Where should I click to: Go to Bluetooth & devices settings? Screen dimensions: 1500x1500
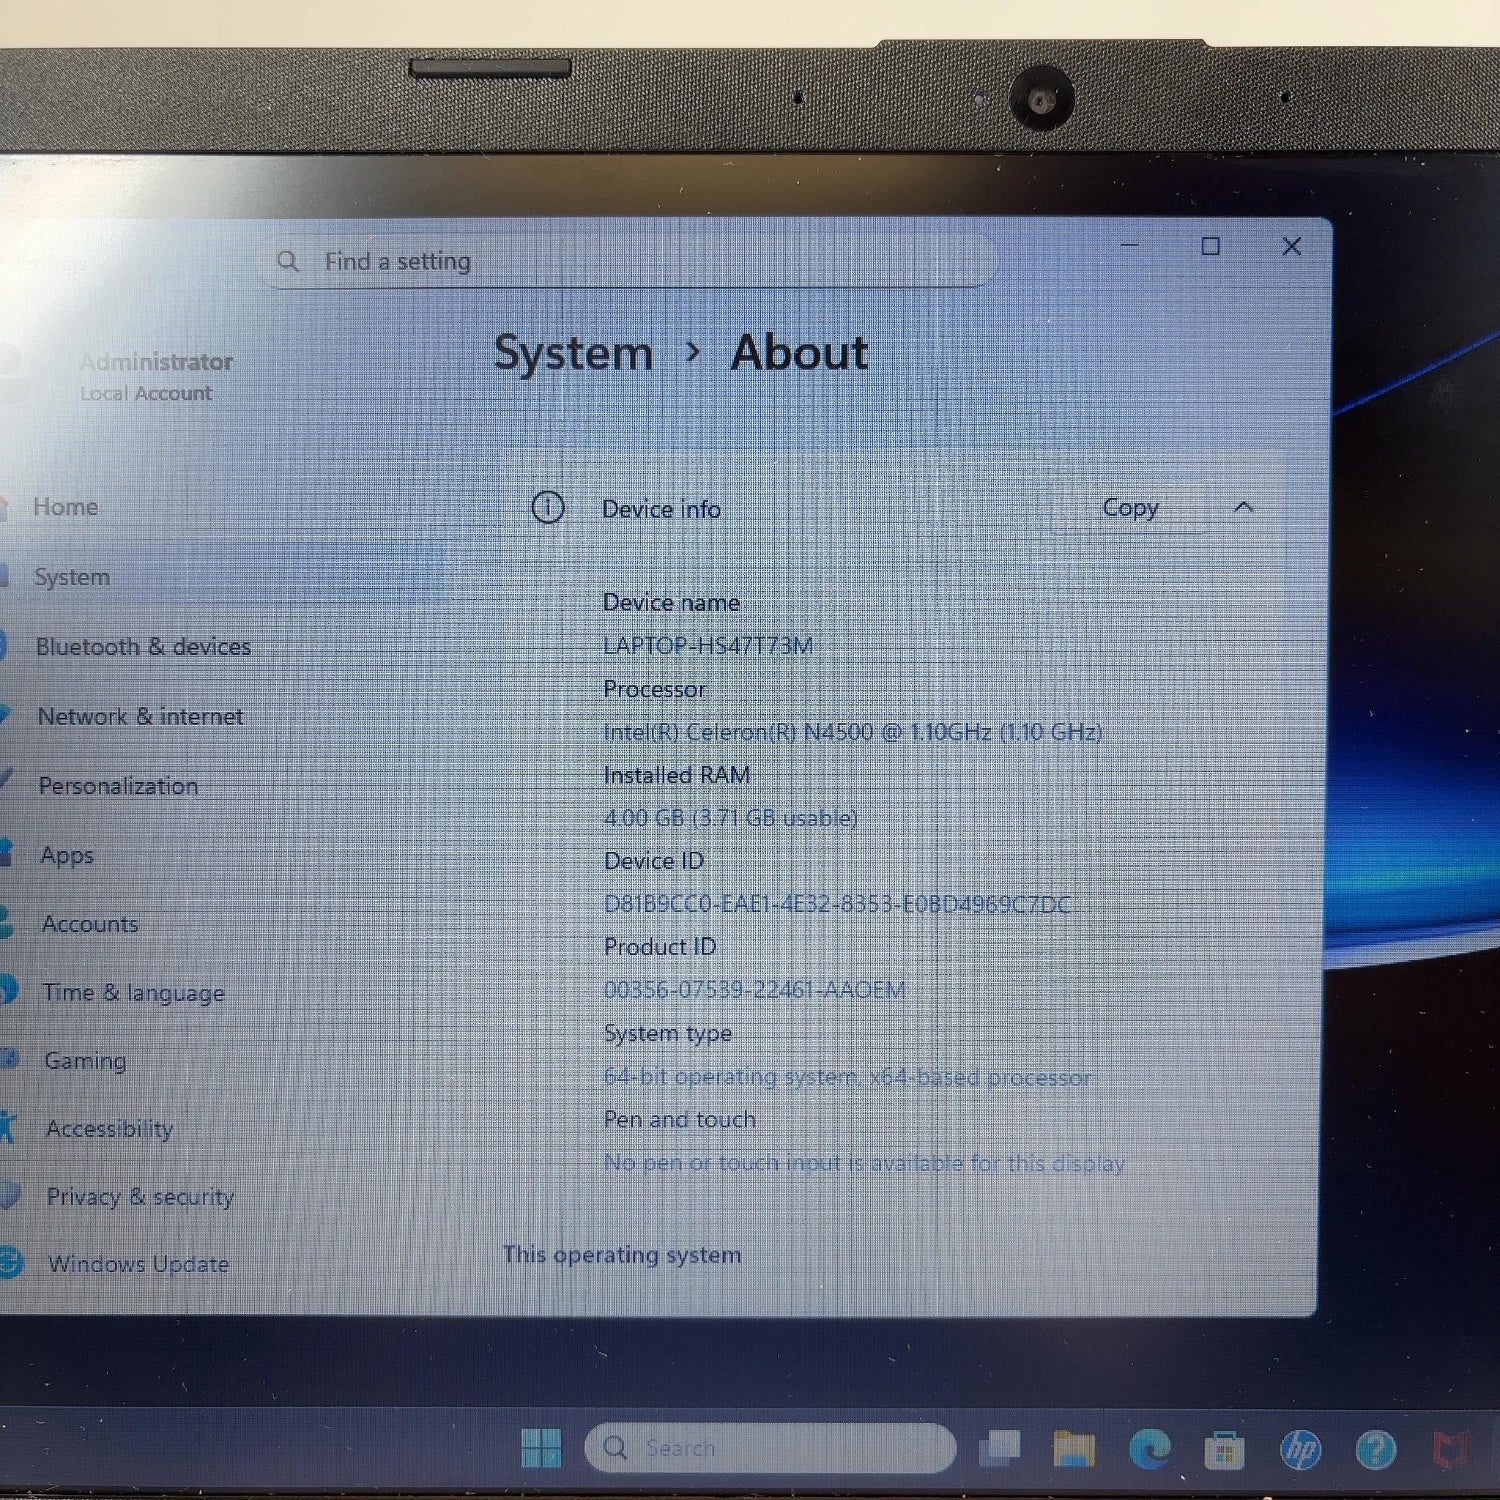tap(143, 647)
